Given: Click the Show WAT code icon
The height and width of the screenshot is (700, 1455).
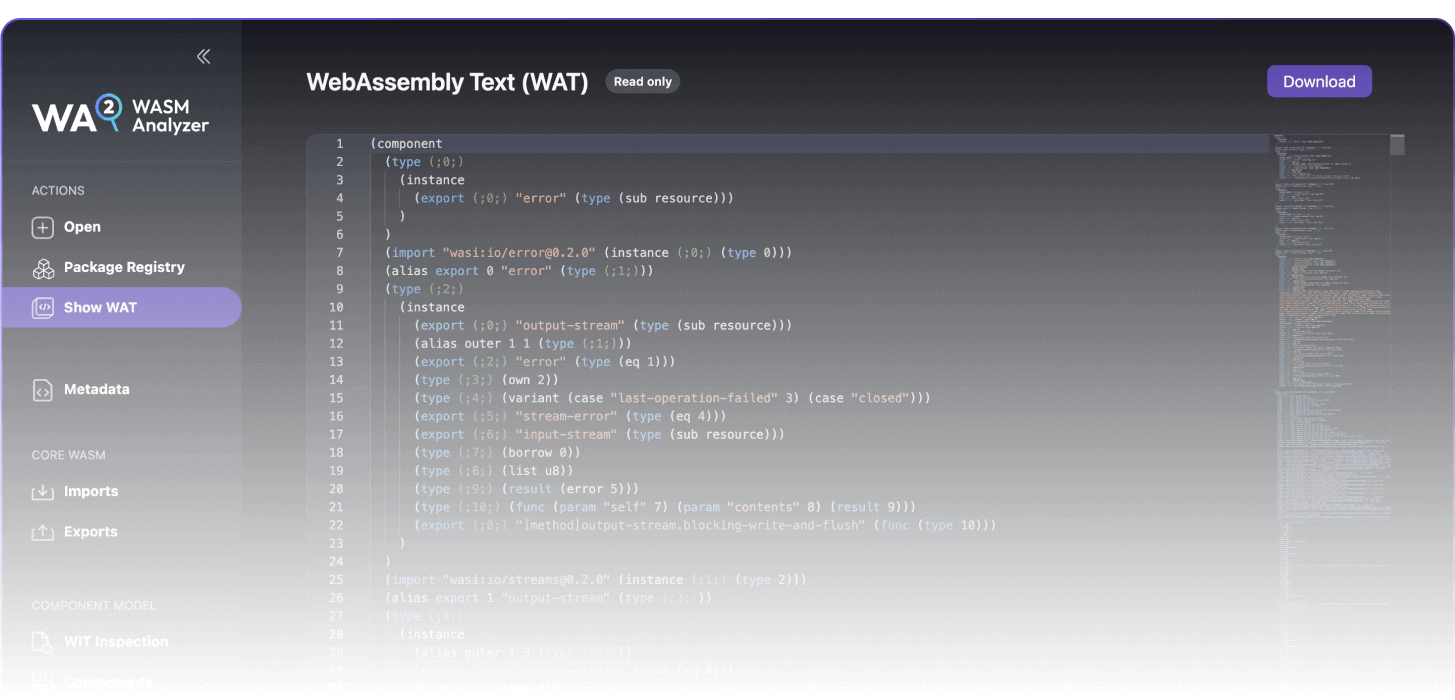Looking at the screenshot, I should pos(43,308).
